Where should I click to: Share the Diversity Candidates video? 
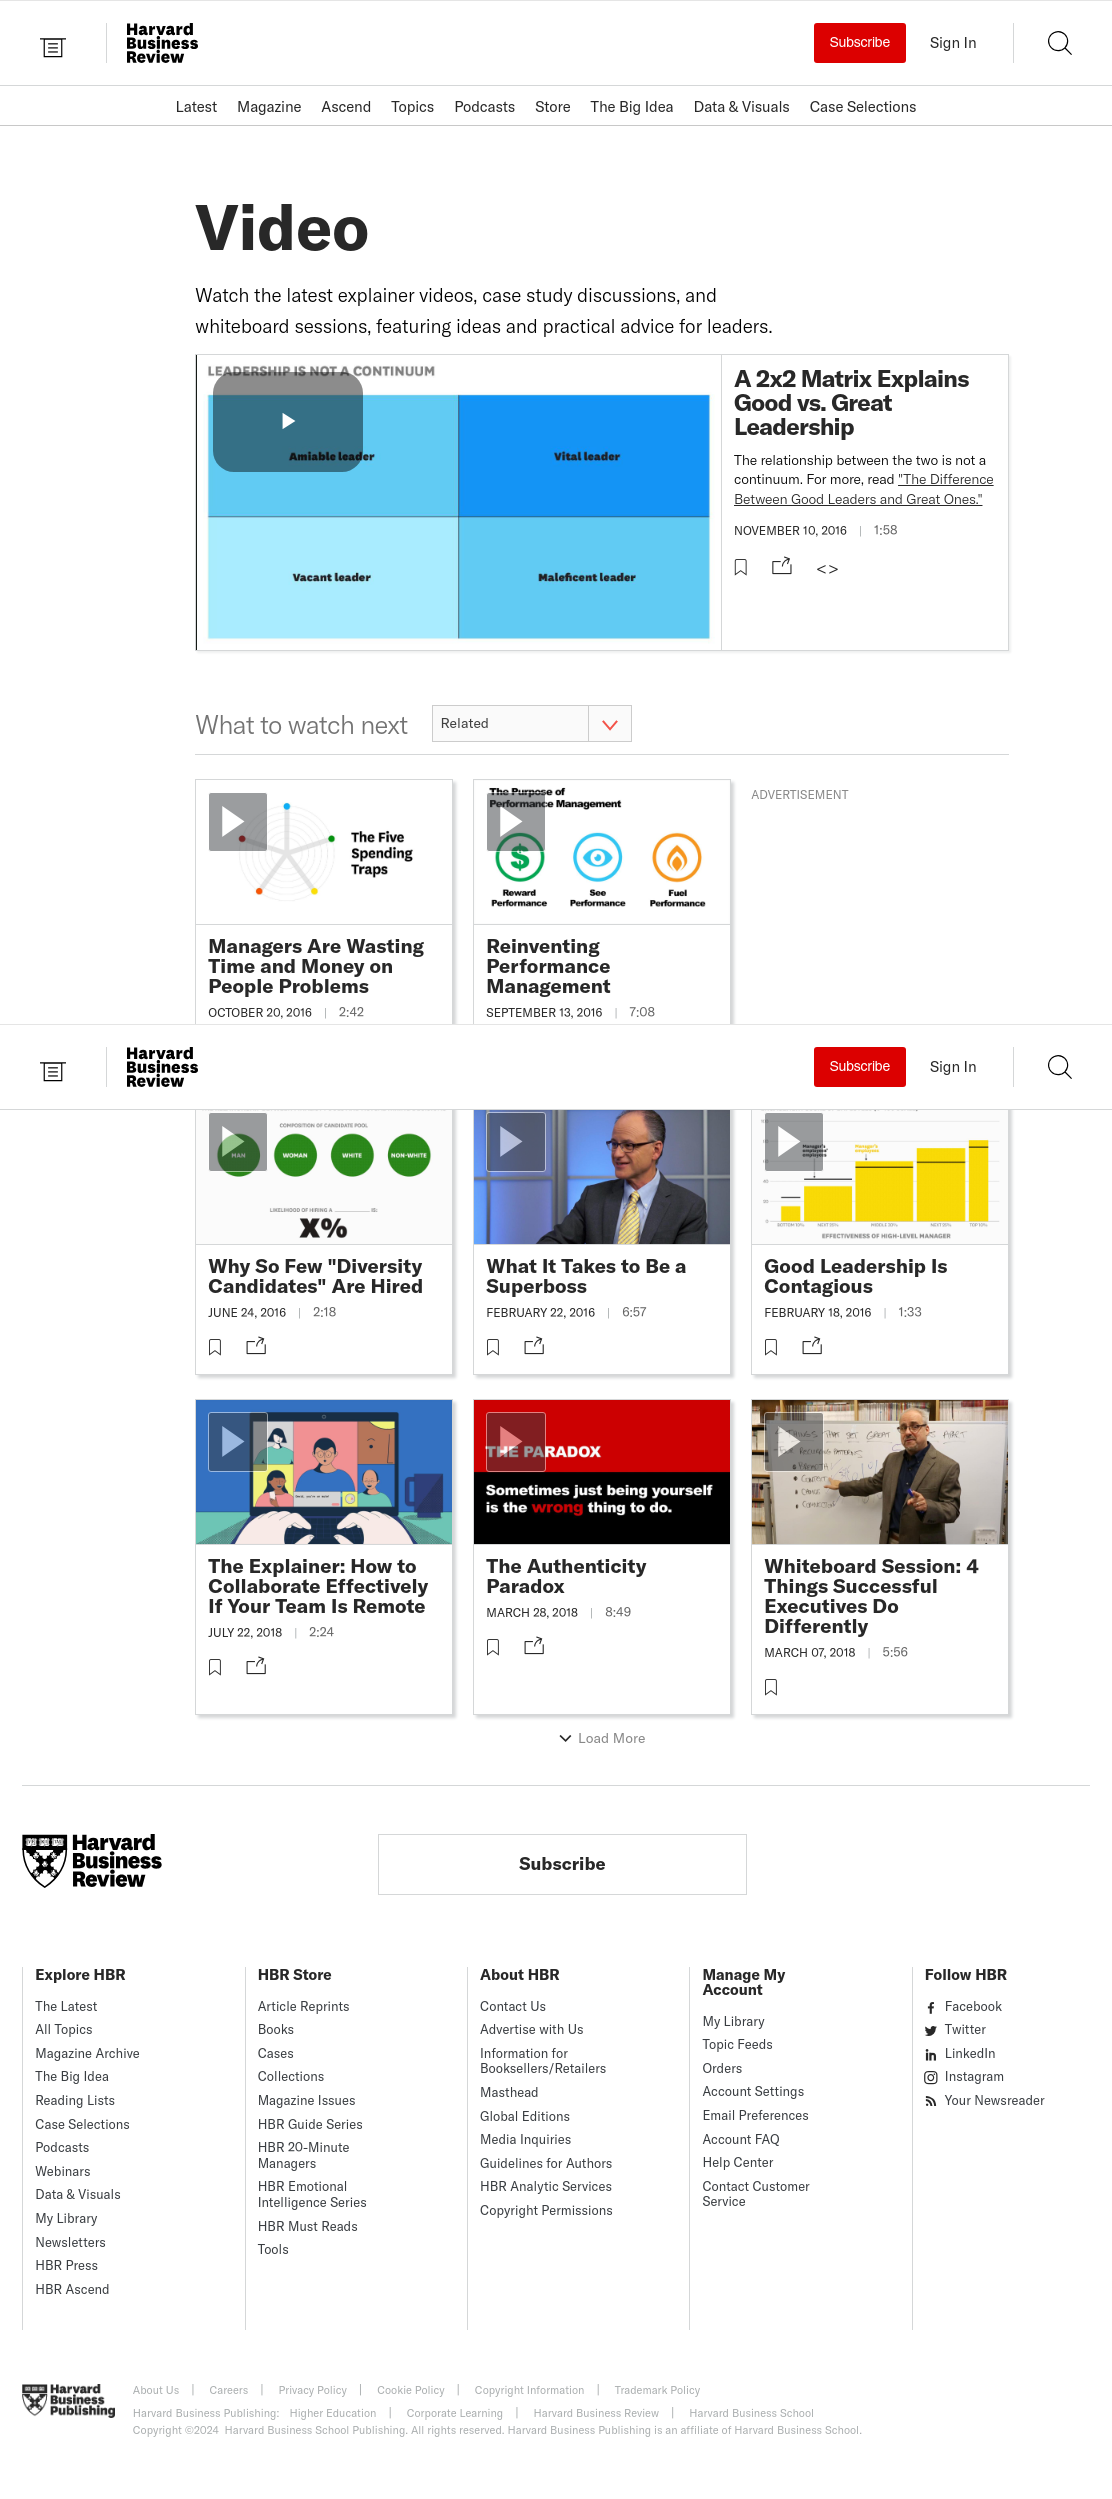(x=256, y=1346)
